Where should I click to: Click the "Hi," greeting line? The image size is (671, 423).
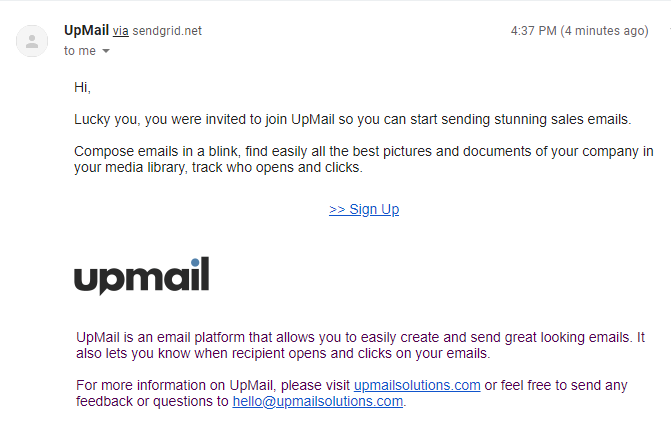click(x=82, y=88)
